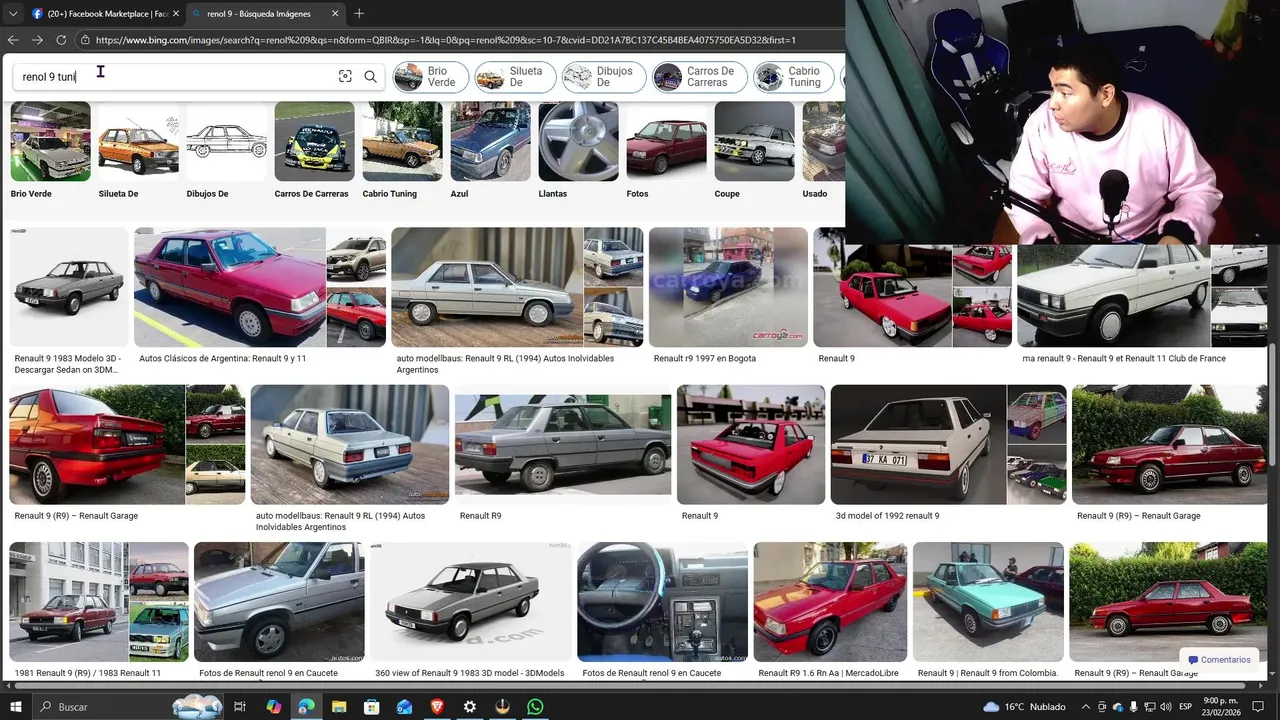Open 1981 Renault 9 (R9) / 1983 Renault 11 result

point(67,602)
